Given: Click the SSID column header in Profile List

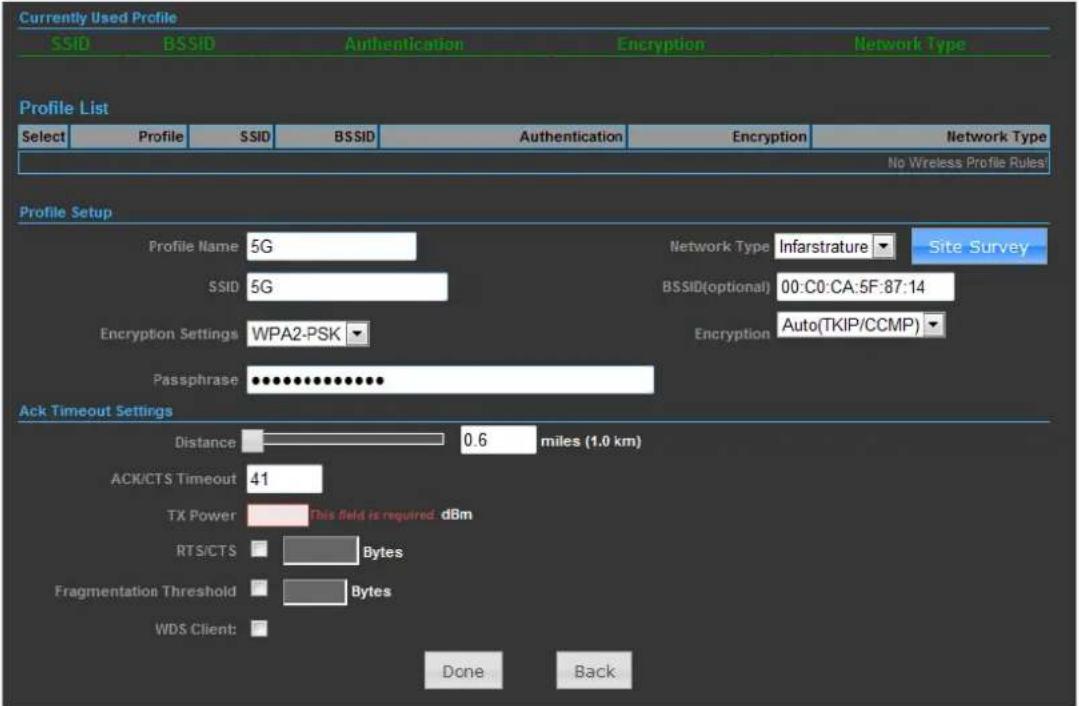Looking at the screenshot, I should click(232, 136).
